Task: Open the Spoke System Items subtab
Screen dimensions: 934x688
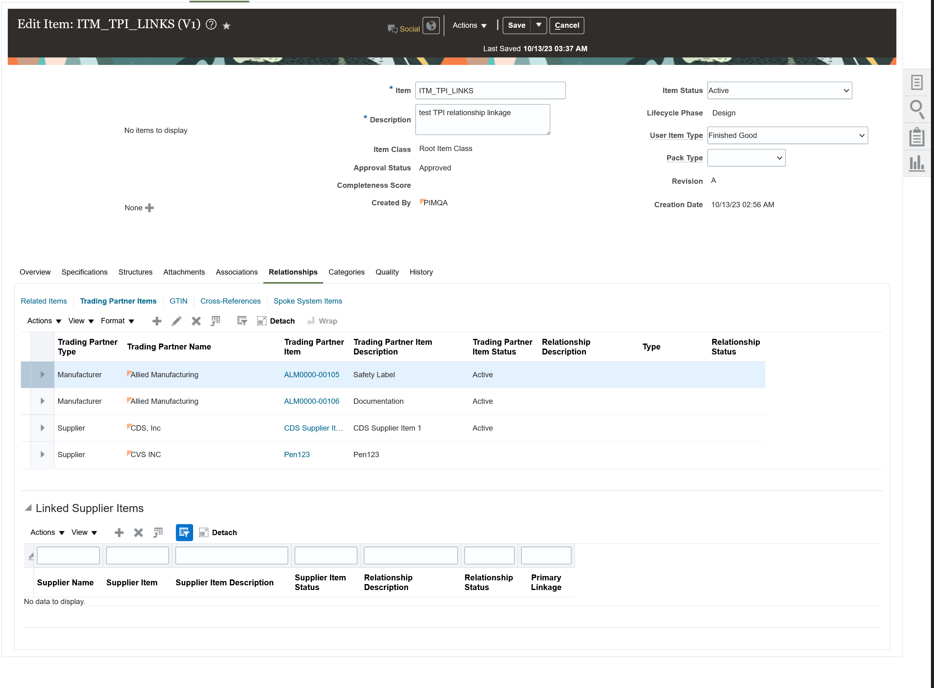Action: click(308, 301)
